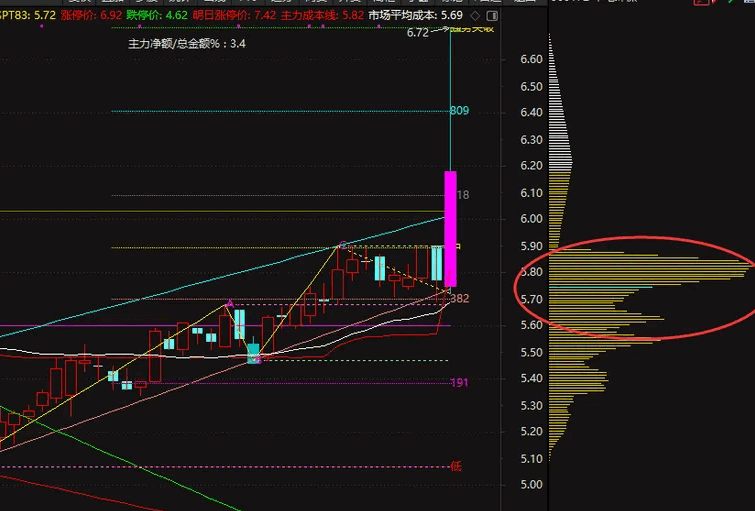755x511 pixels.
Task: Select the 市场平均成本: 5.69 value
Action: [x=416, y=15]
